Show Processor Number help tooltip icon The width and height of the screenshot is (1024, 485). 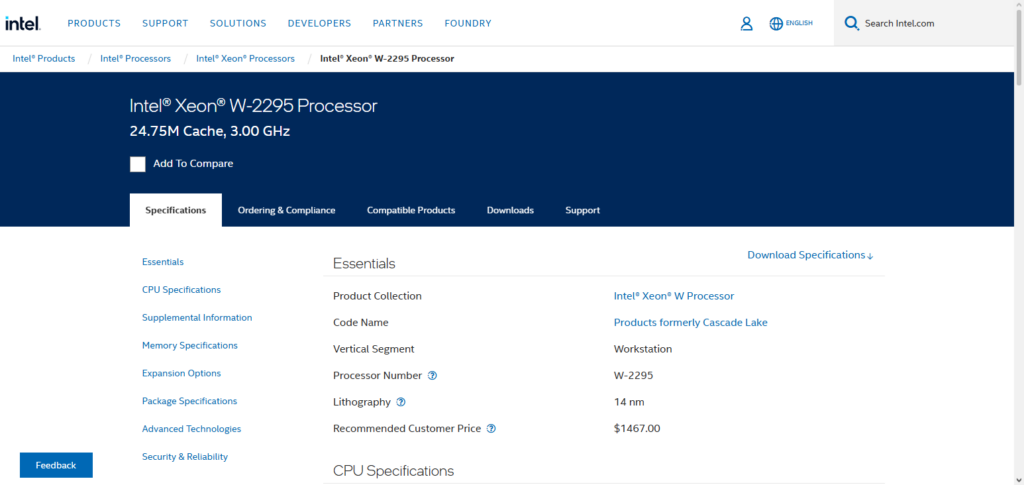(x=432, y=375)
